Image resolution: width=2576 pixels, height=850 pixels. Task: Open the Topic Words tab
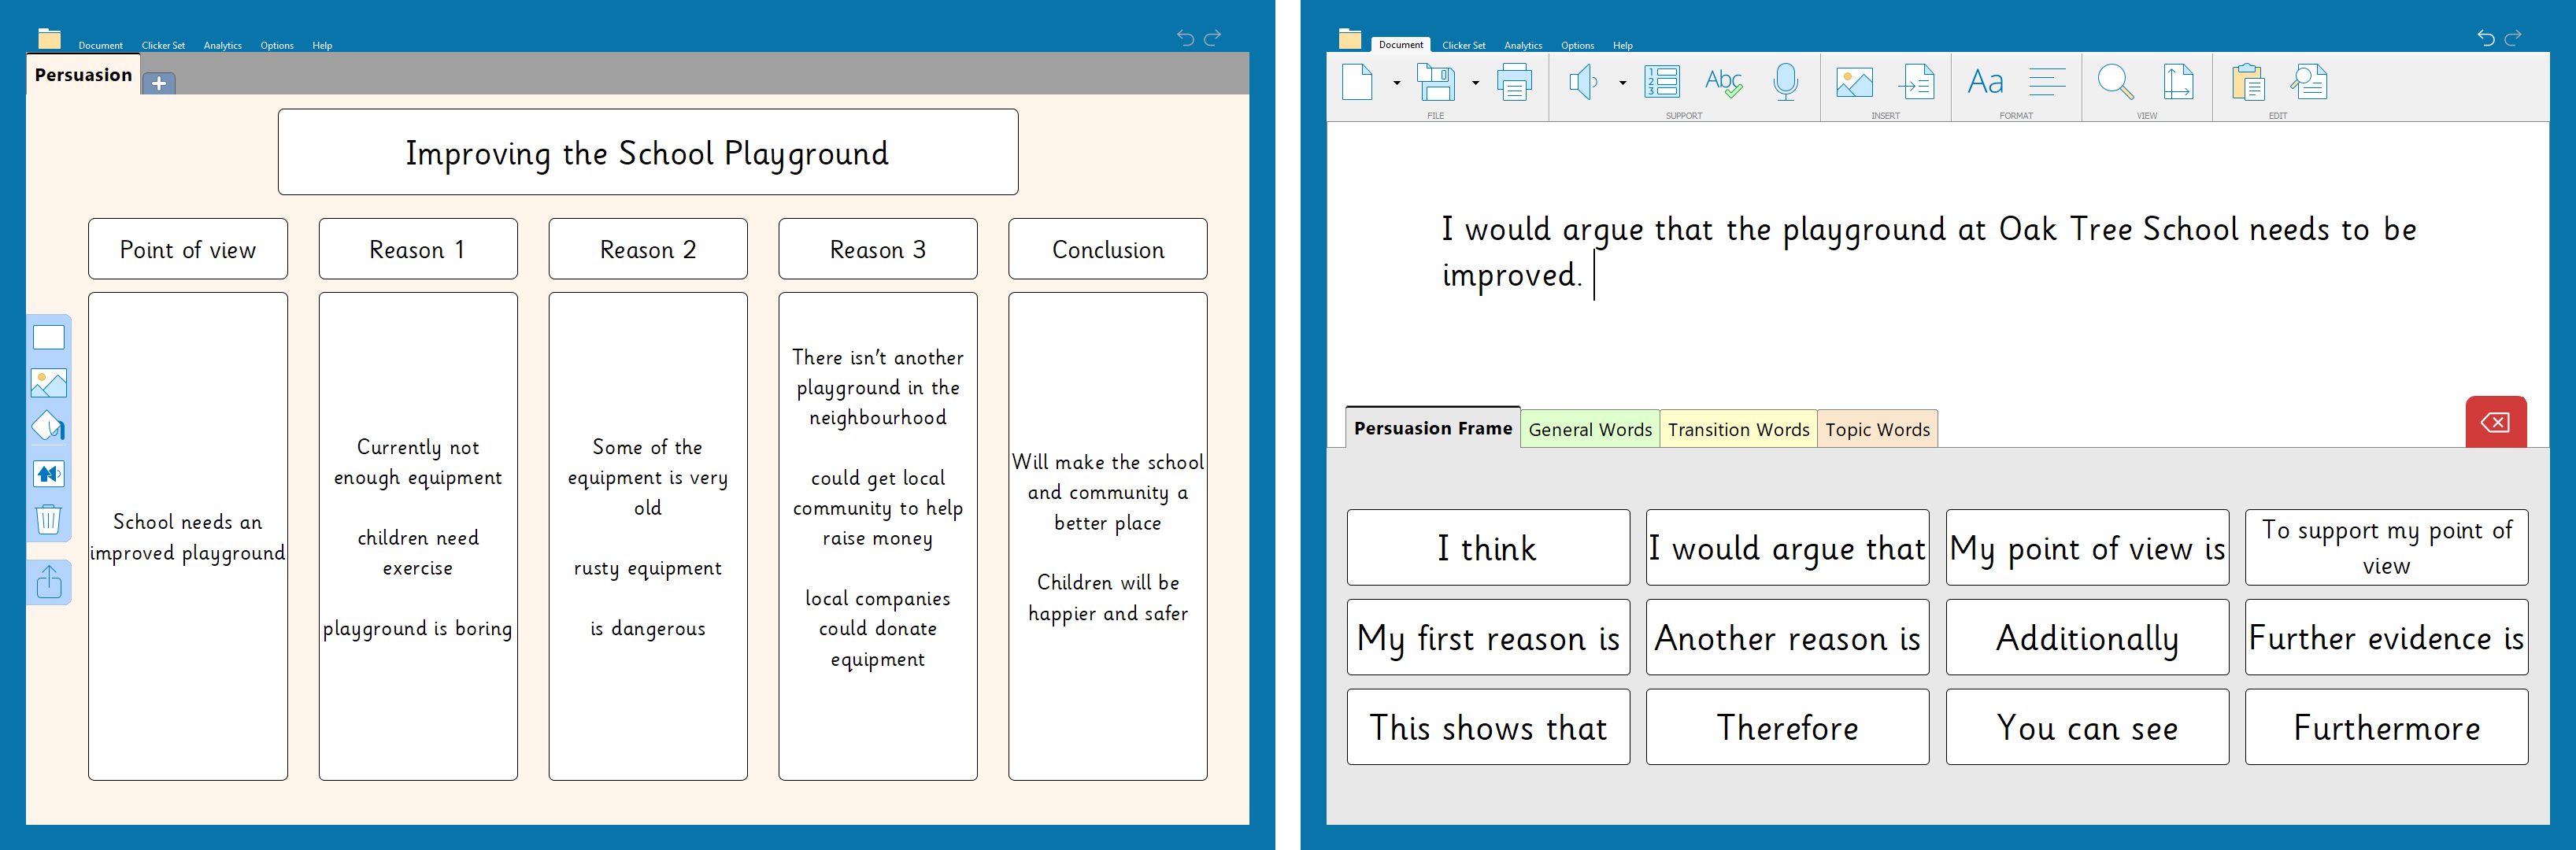coord(1877,429)
